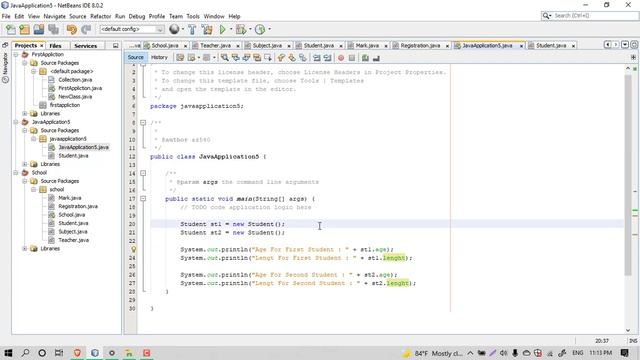Click the editor vertical scrollbar
This screenshot has height=360, width=640.
pyautogui.click(x=628, y=176)
